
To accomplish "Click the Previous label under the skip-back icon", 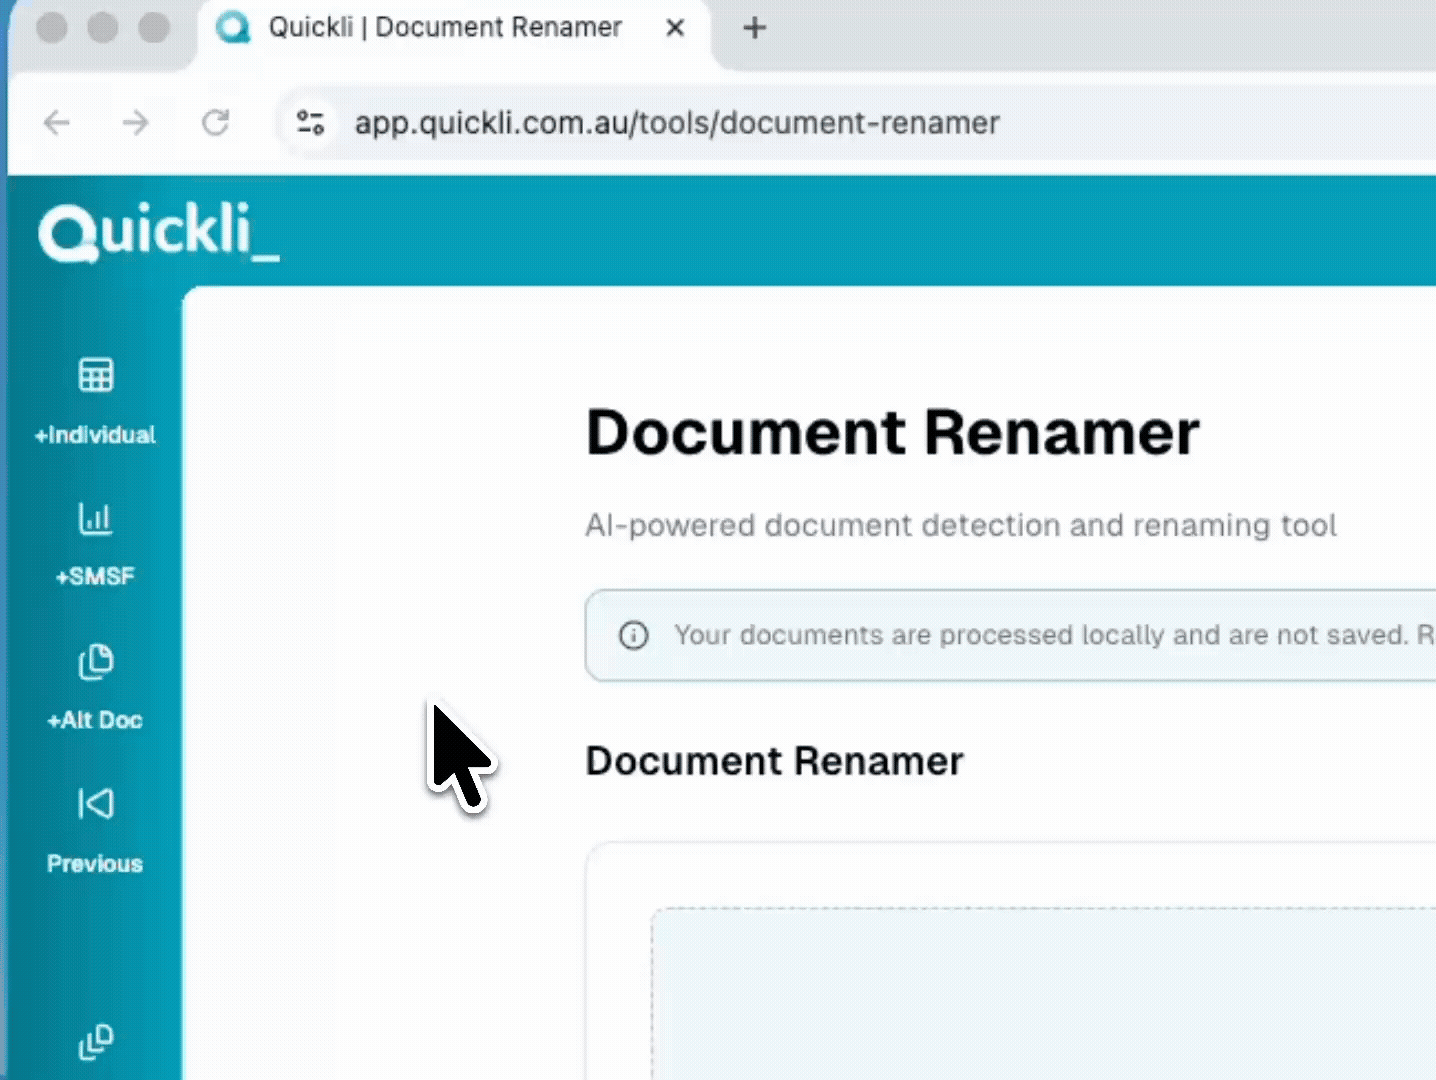I will tap(95, 863).
